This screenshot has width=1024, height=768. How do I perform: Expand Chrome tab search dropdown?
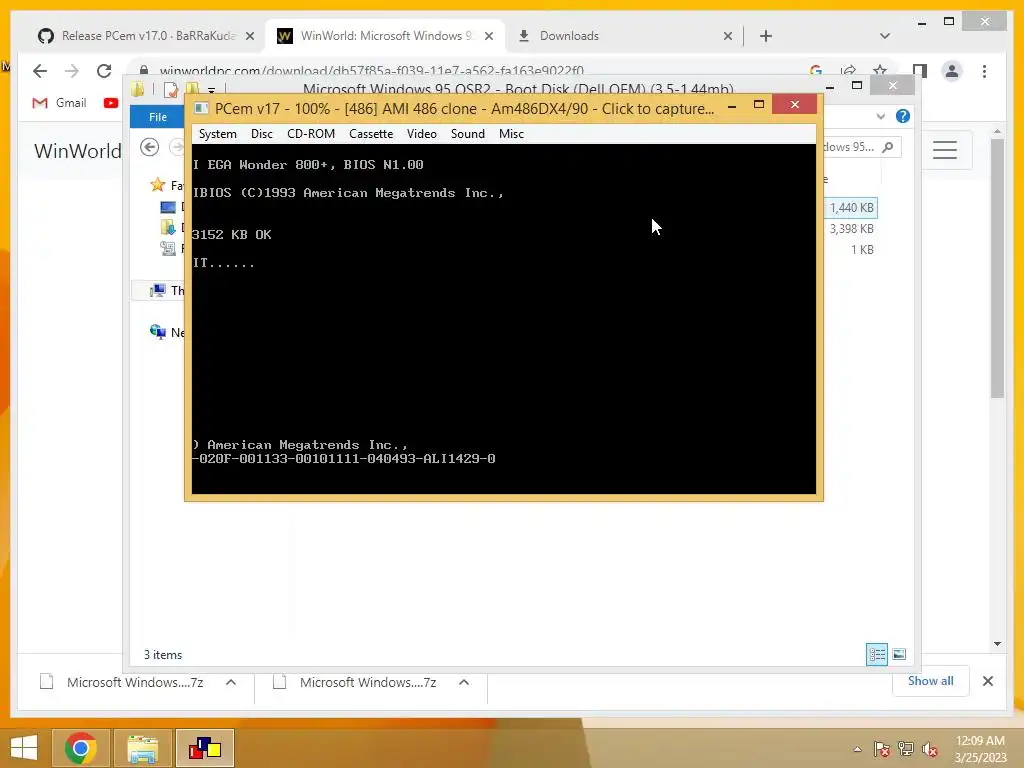(885, 36)
